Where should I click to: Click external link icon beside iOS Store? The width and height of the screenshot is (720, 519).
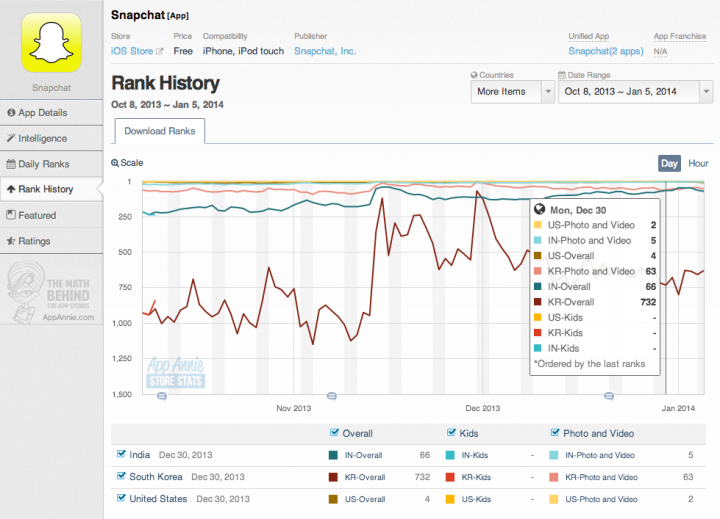click(x=159, y=51)
